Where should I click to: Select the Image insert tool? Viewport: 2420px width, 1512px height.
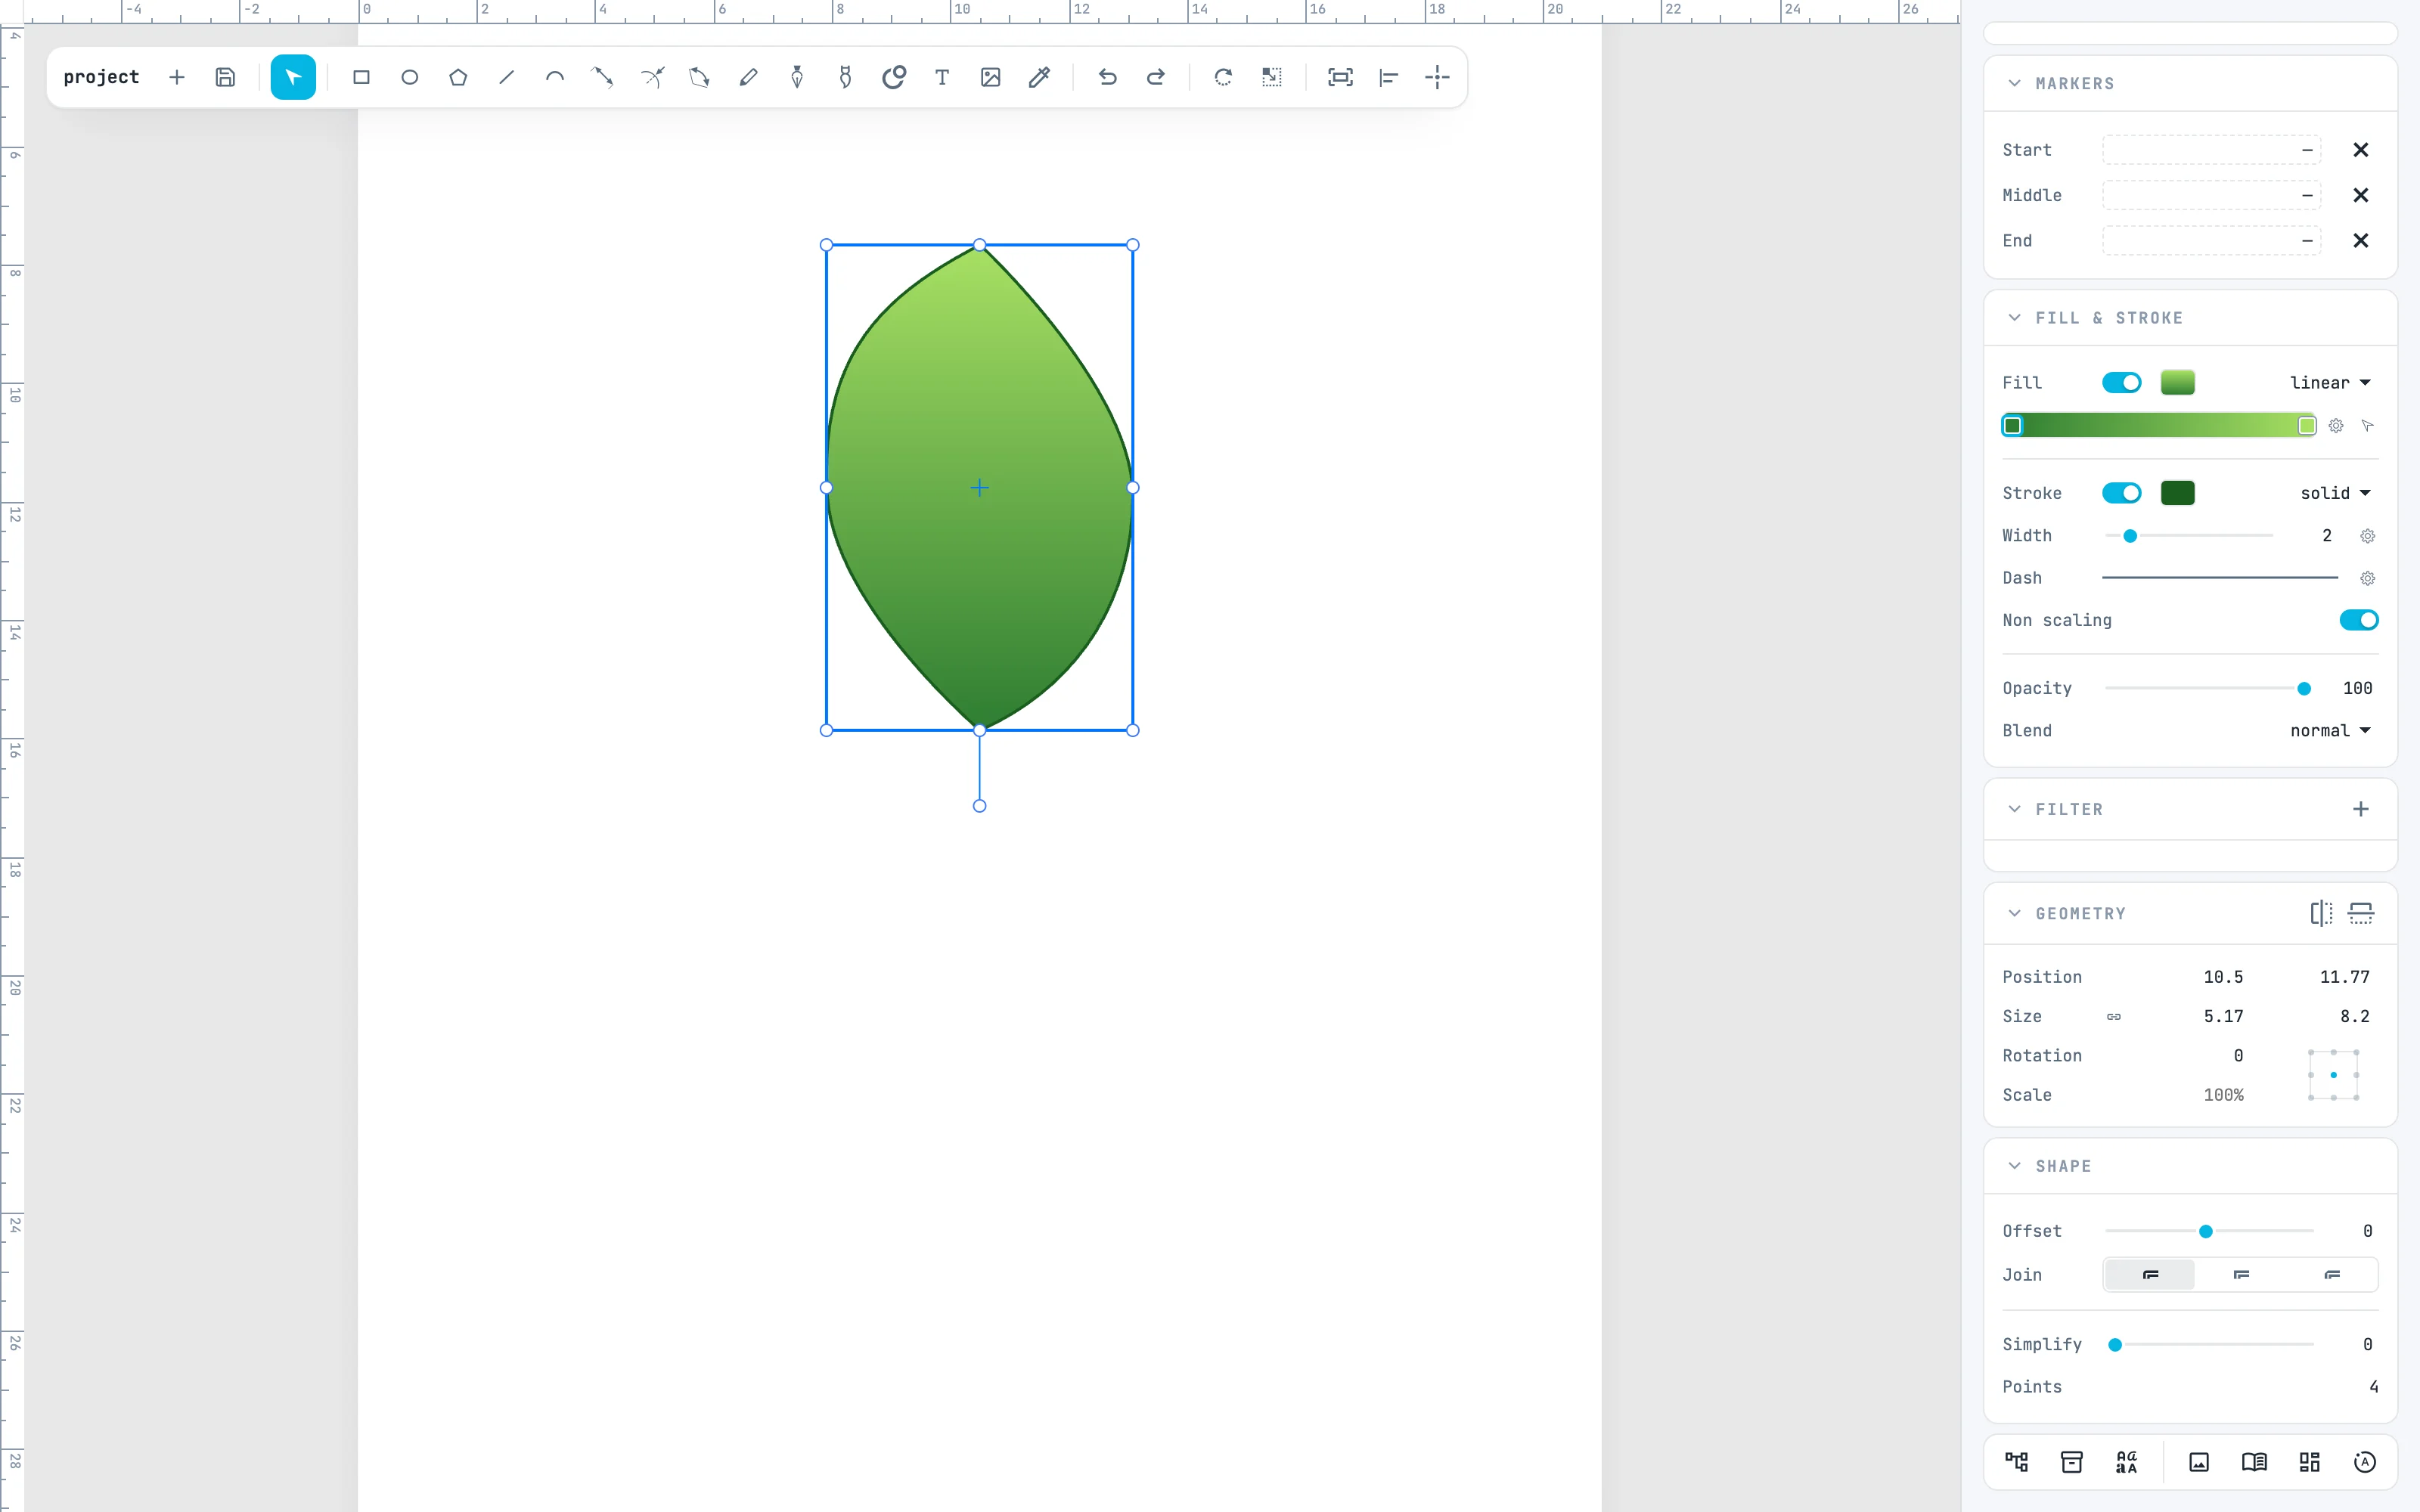991,77
